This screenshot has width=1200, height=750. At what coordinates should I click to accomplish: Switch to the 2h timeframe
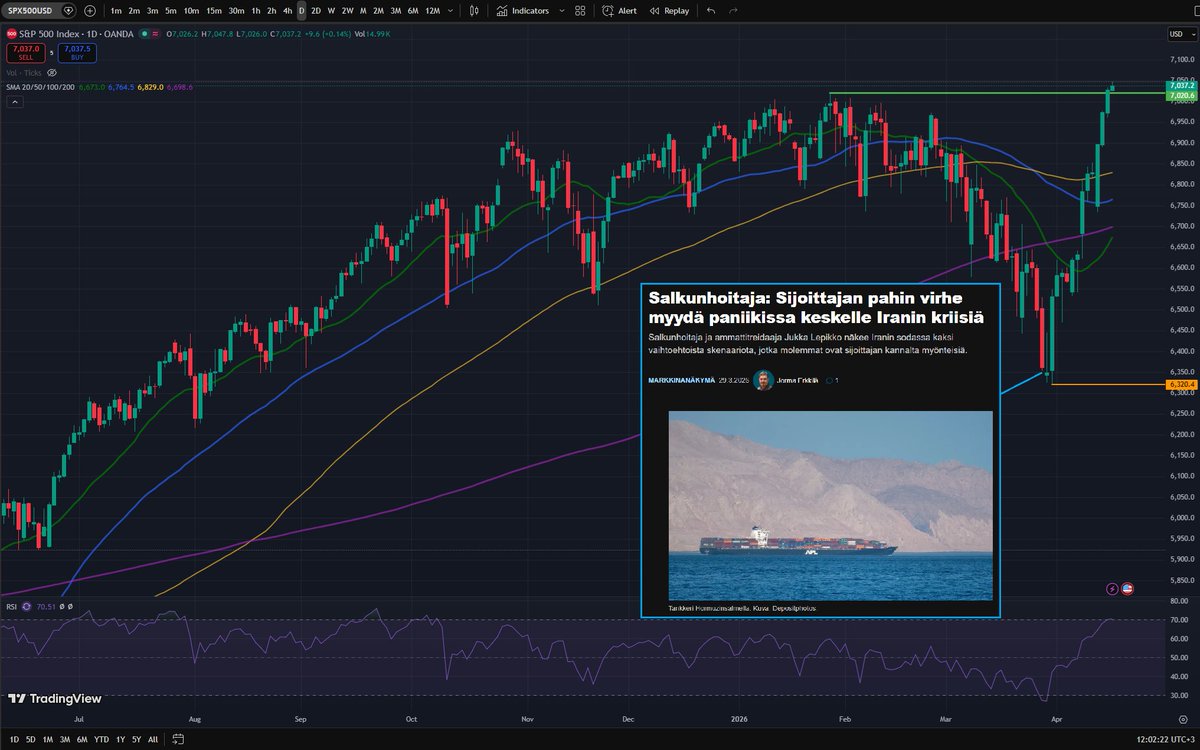(x=271, y=11)
